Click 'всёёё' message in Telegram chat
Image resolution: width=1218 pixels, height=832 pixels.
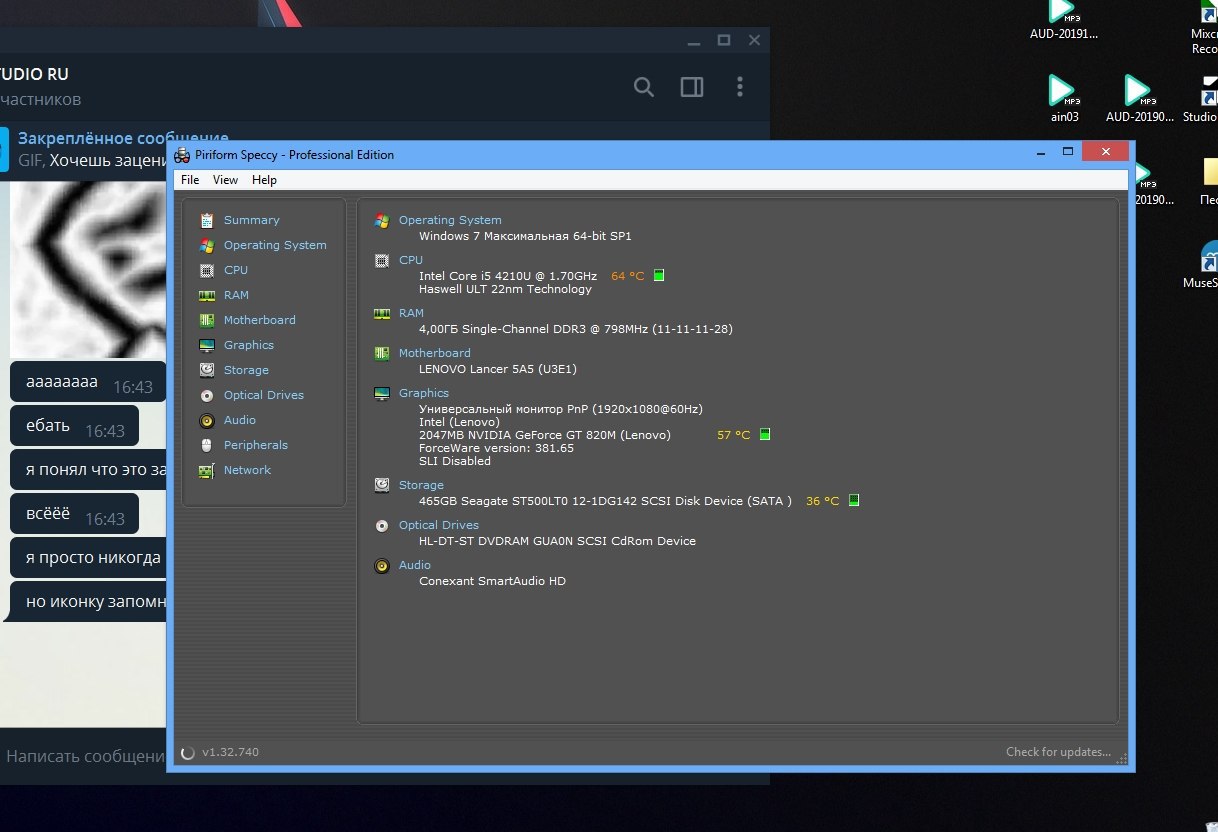pos(75,514)
